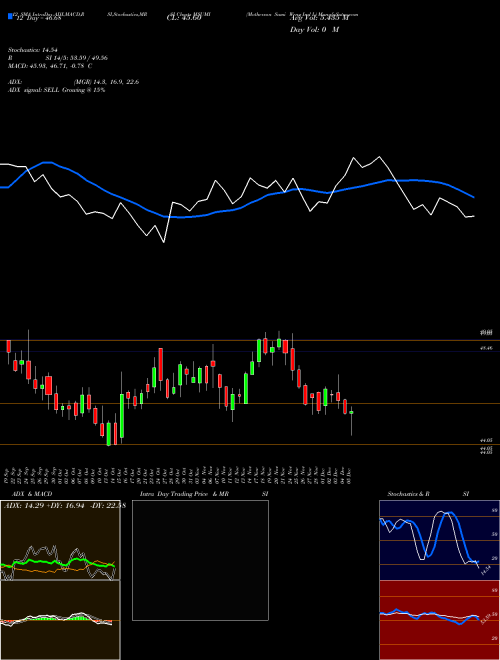This screenshot has width=500, height=660.
Task: Select the 'Stochastics: 14.54' readout
Action: [33, 50]
